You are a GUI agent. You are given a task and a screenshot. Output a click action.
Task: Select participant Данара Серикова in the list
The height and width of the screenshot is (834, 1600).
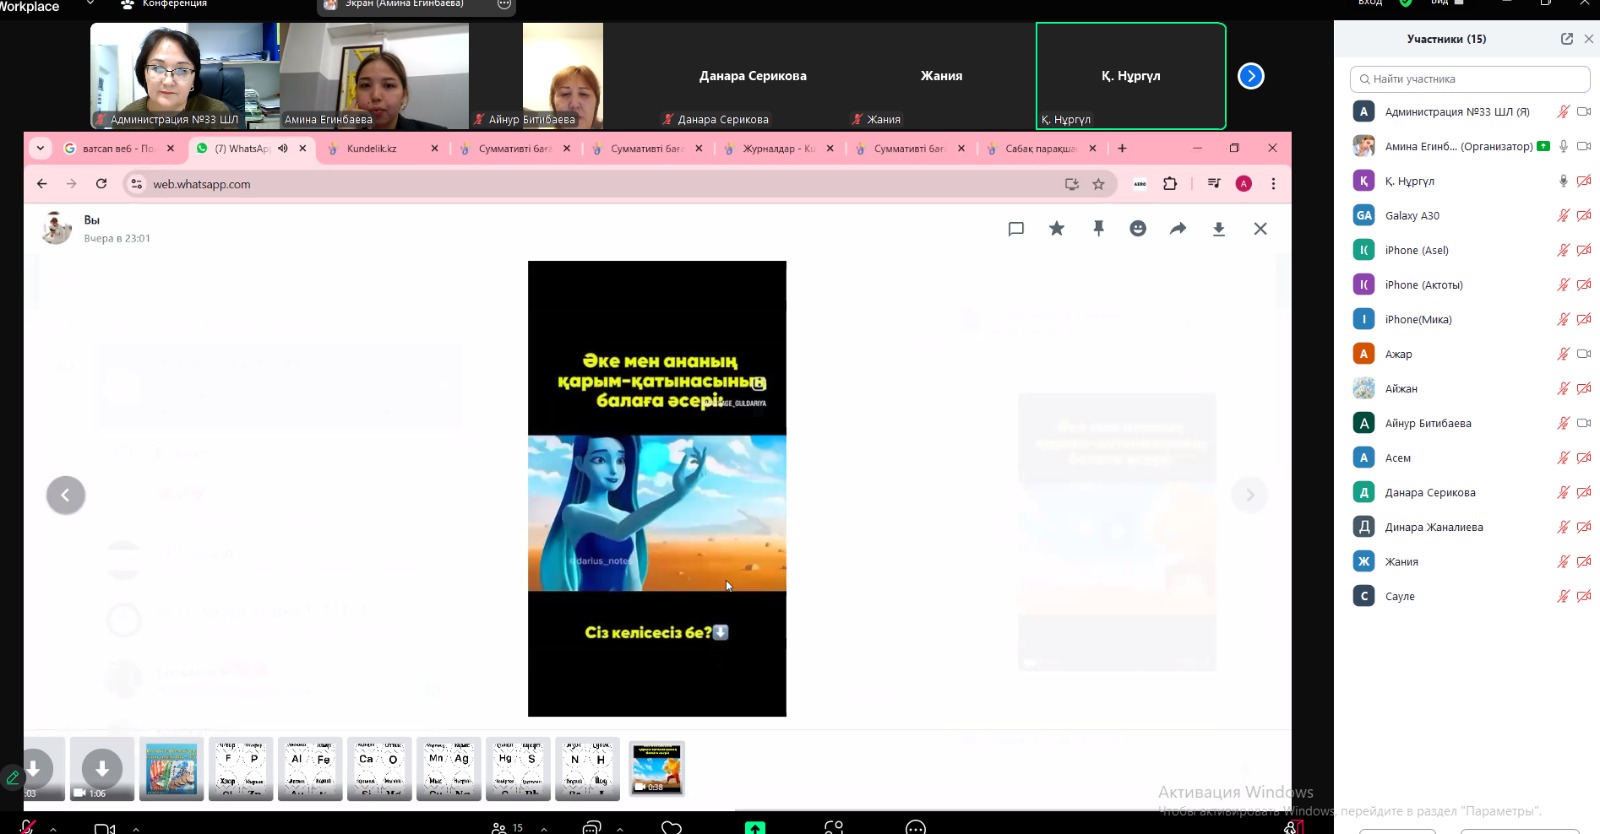point(1430,493)
